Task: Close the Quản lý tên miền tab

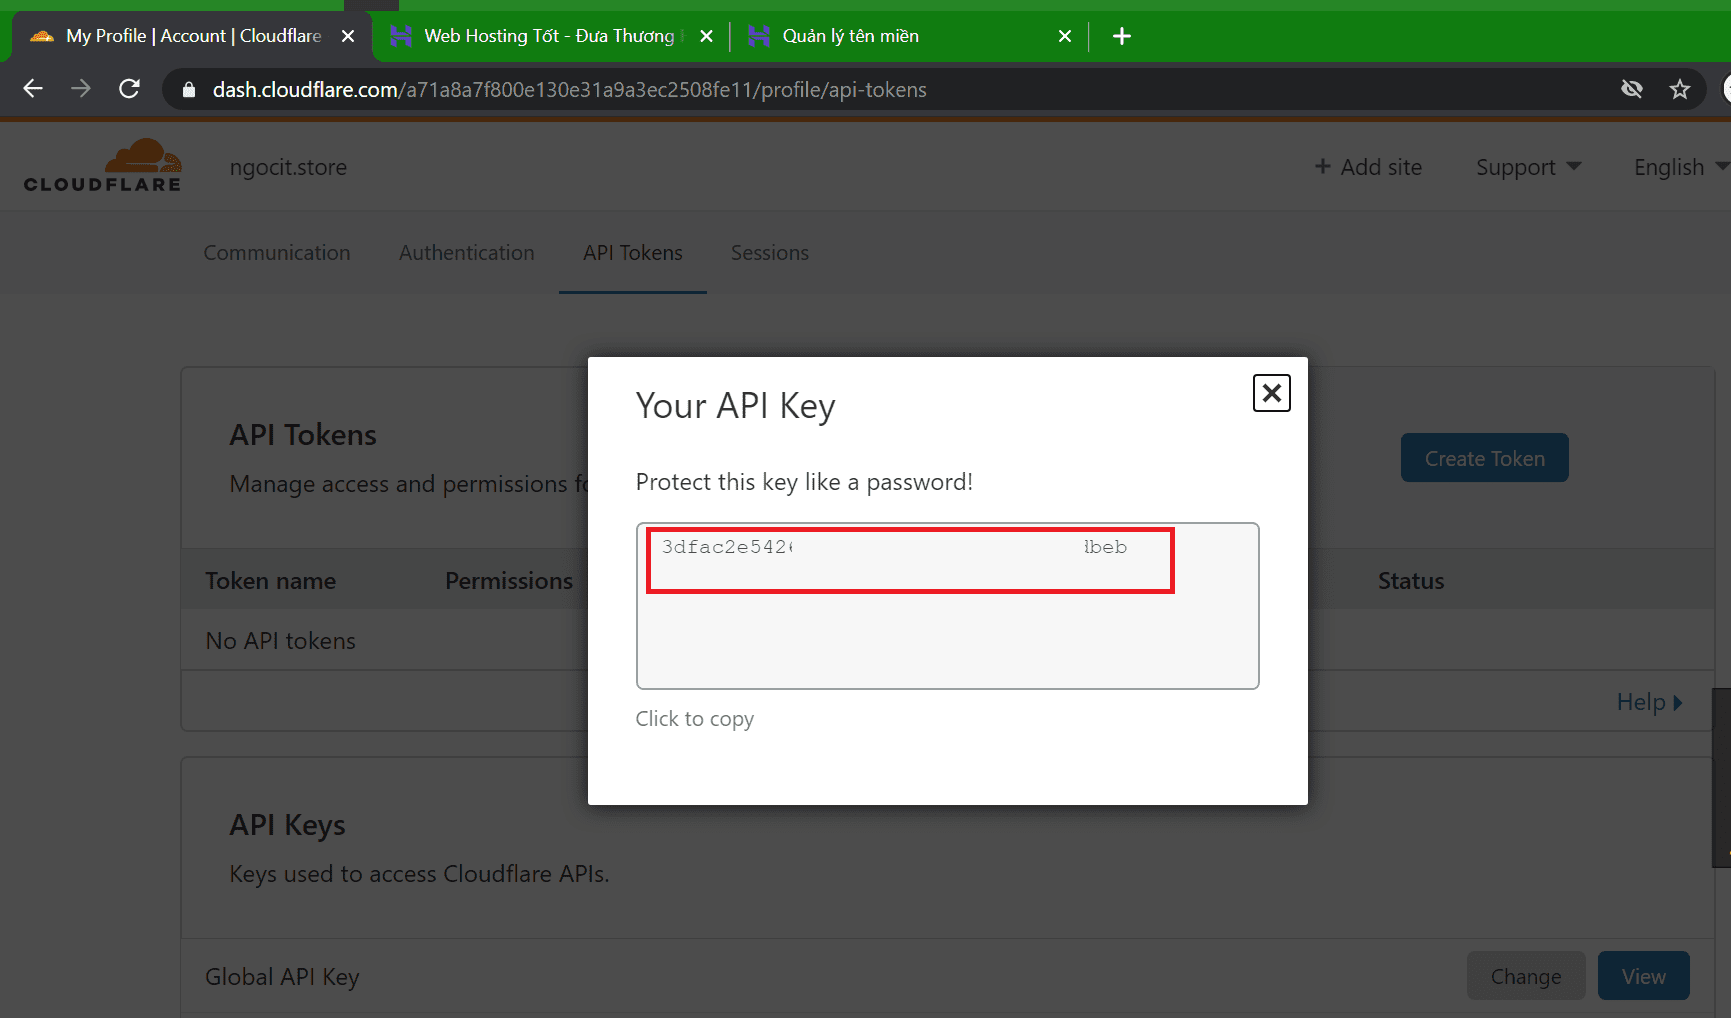Action: (1064, 36)
